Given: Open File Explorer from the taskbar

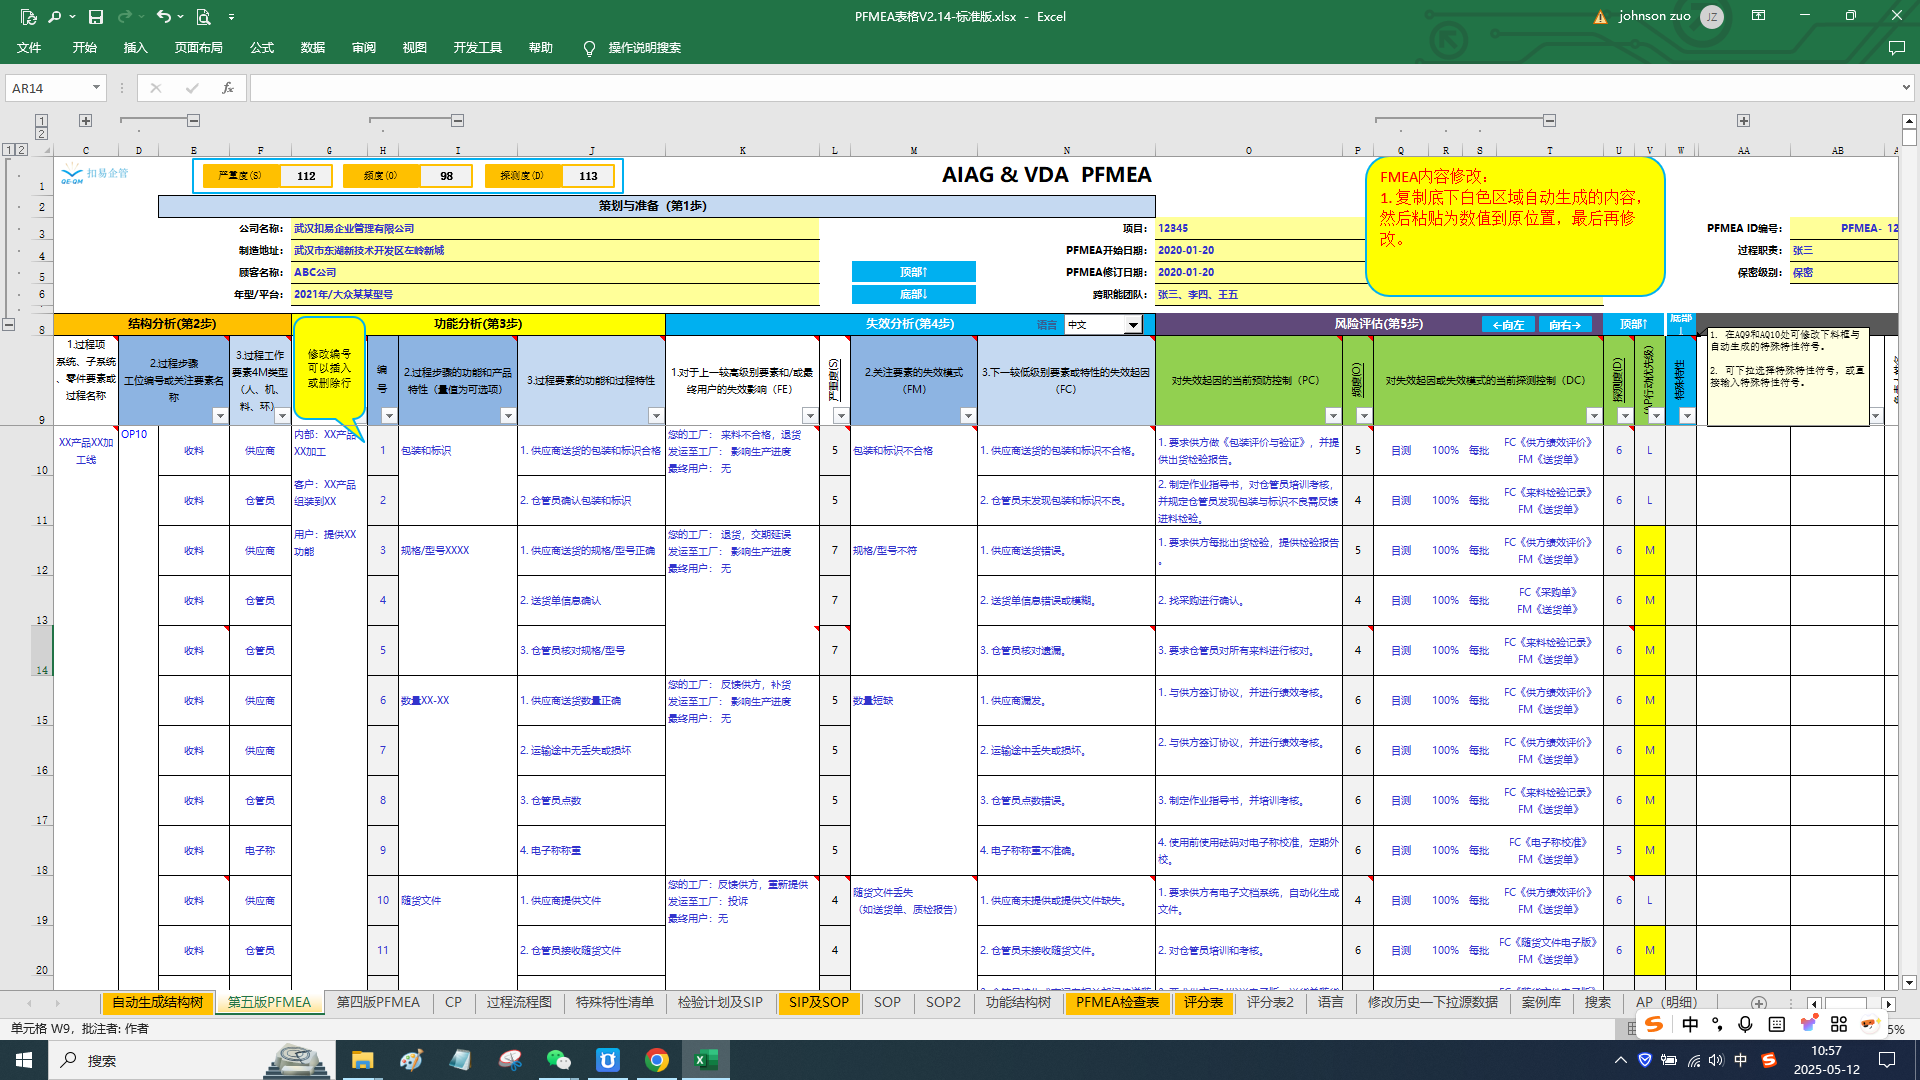Looking at the screenshot, I should pos(362,1060).
